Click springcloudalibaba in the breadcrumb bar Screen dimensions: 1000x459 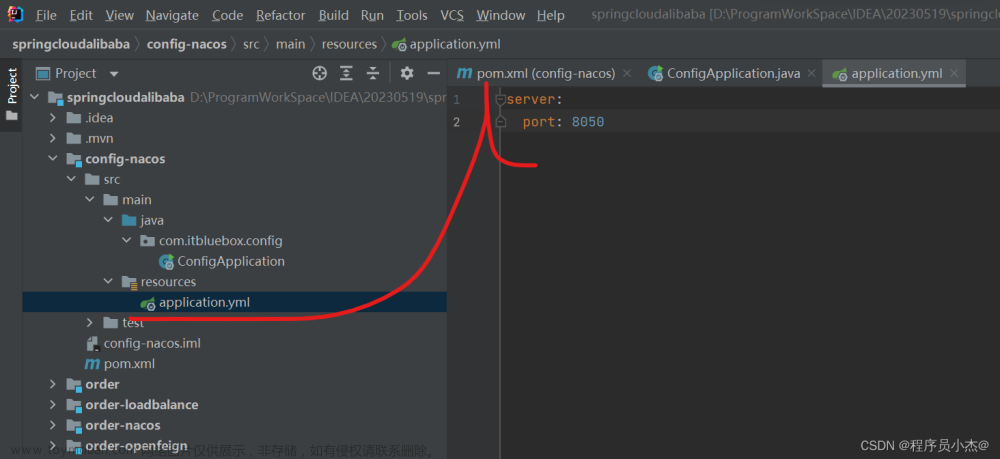pos(70,44)
